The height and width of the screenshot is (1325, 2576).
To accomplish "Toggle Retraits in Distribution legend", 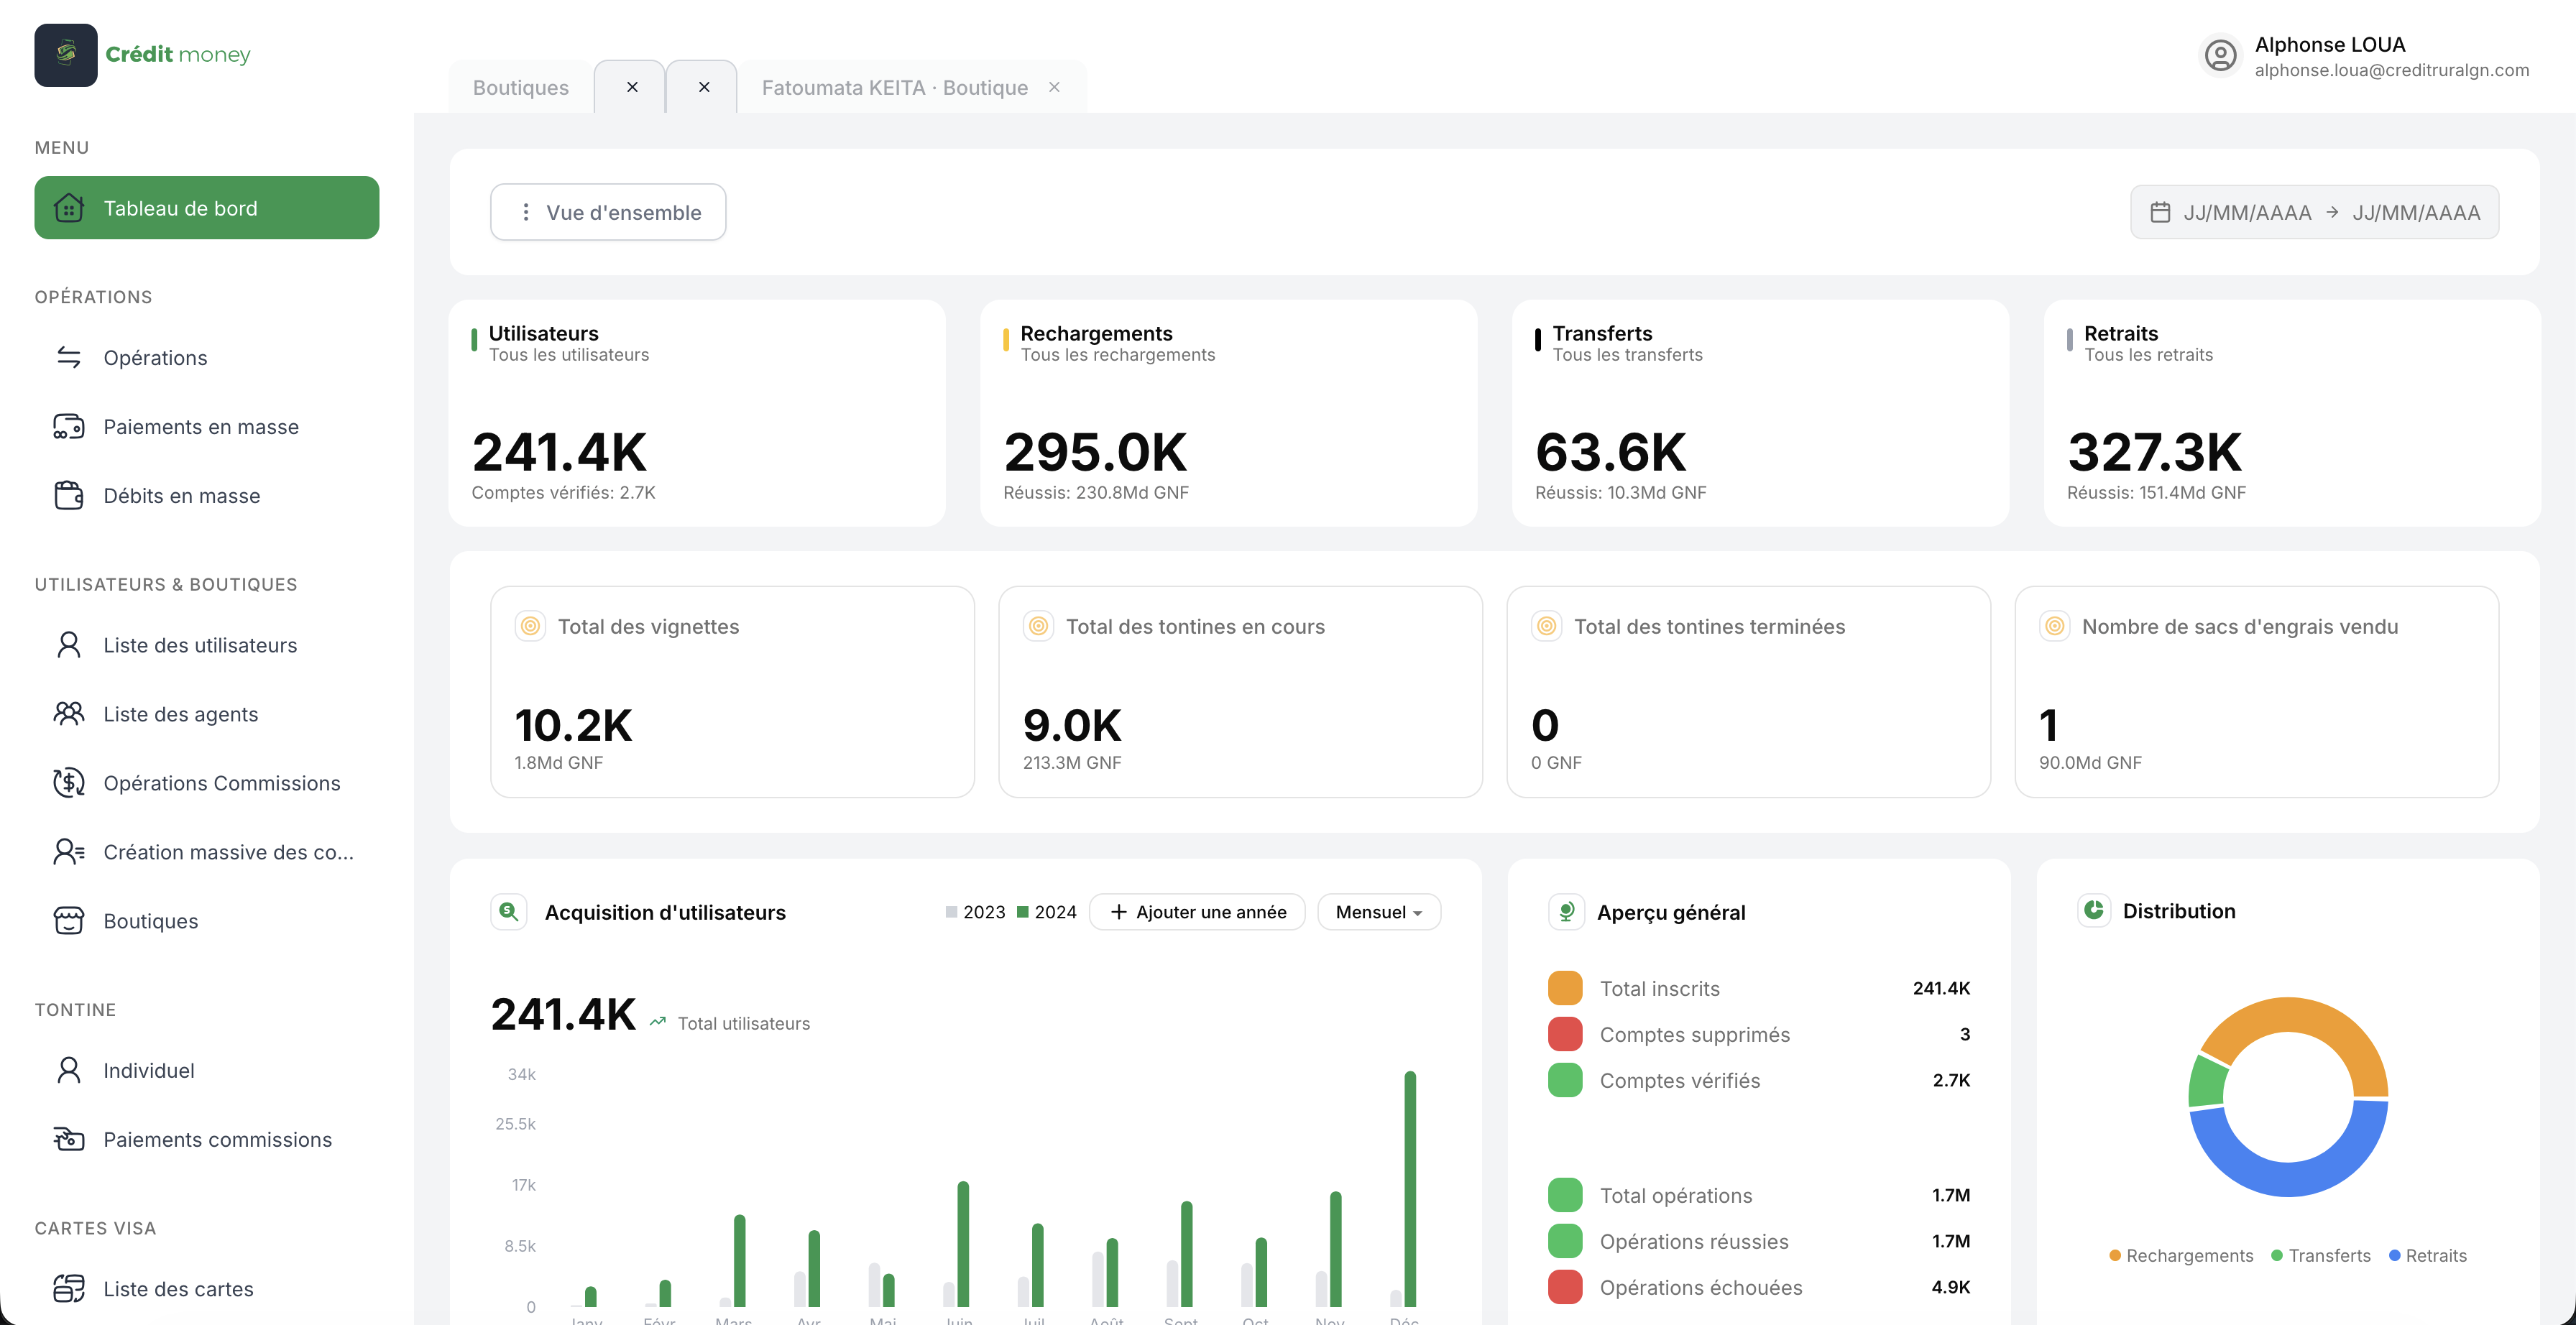I will tap(2428, 1255).
